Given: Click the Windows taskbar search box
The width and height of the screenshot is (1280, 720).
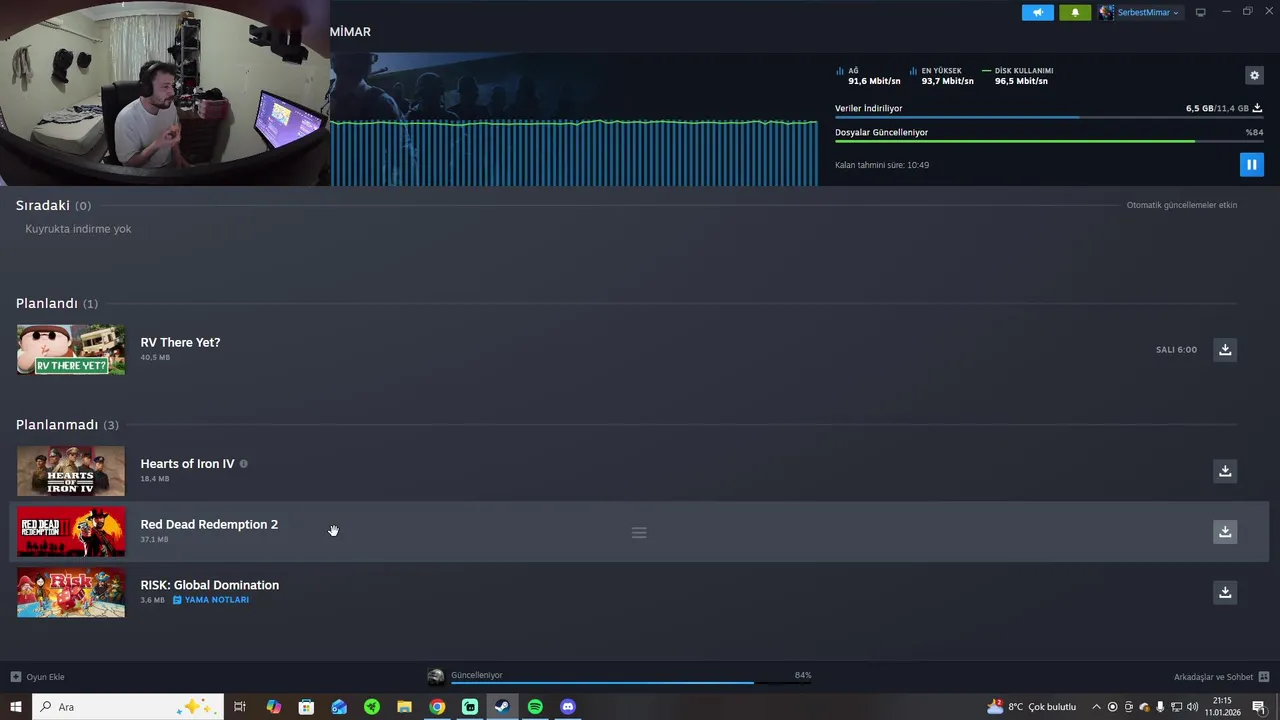Looking at the screenshot, I should coord(128,707).
